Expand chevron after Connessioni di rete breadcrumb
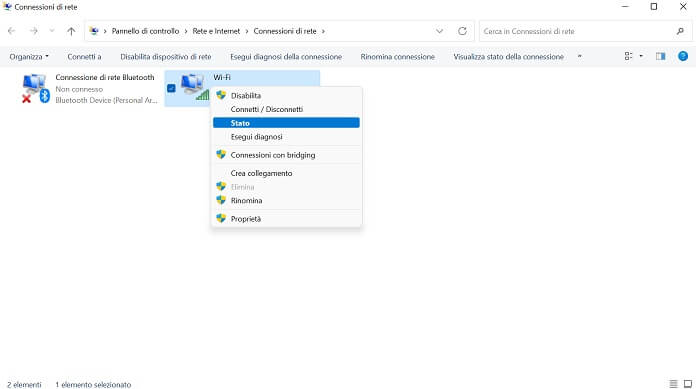The width and height of the screenshot is (696, 389). point(323,31)
